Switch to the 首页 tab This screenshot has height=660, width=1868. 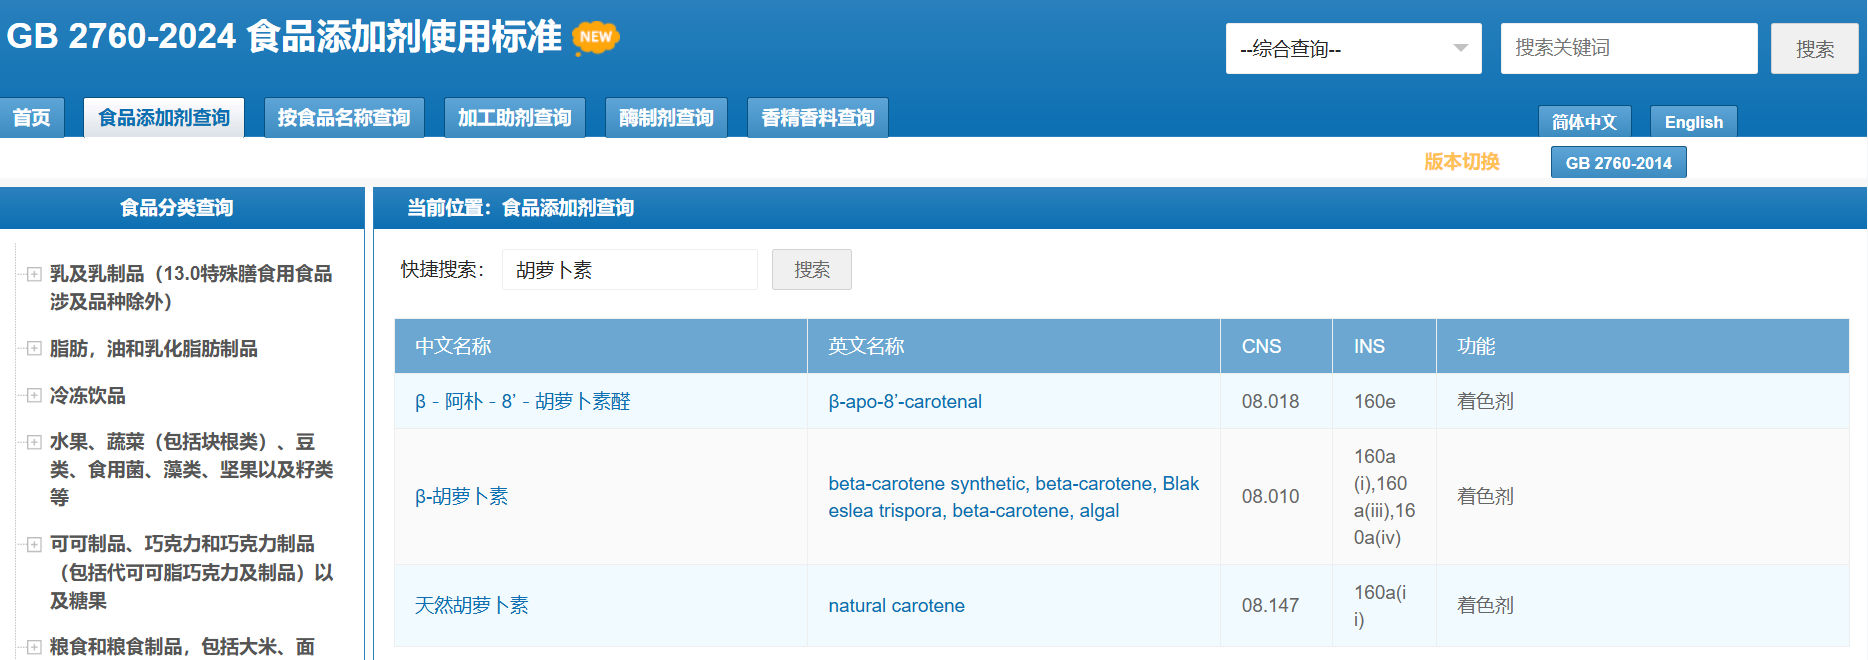[x=32, y=118]
